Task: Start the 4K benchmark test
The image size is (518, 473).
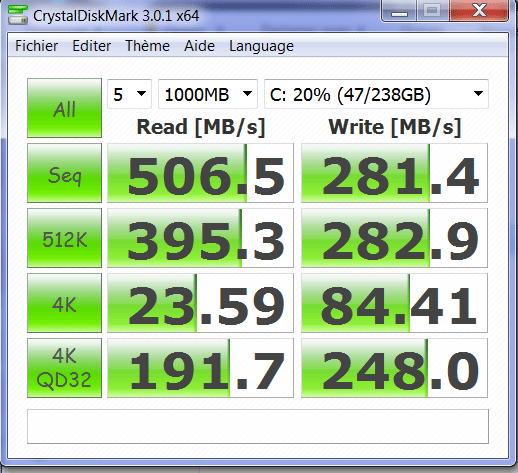Action: 64,303
